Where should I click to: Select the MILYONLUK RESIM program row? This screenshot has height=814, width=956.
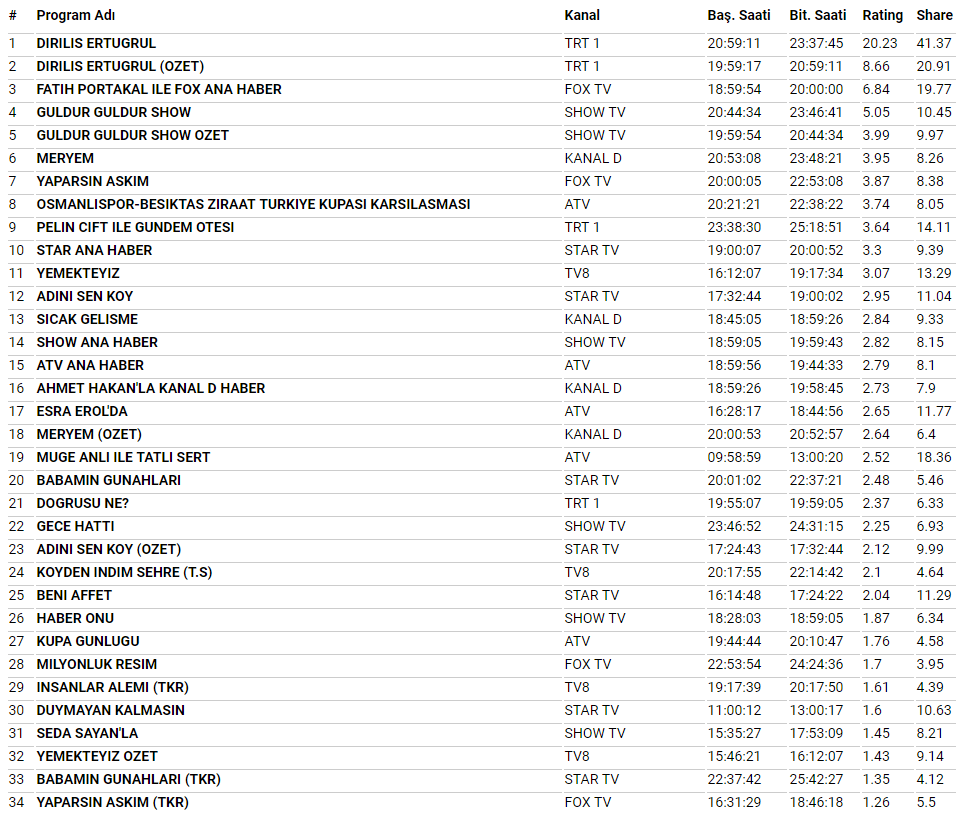tap(97, 664)
